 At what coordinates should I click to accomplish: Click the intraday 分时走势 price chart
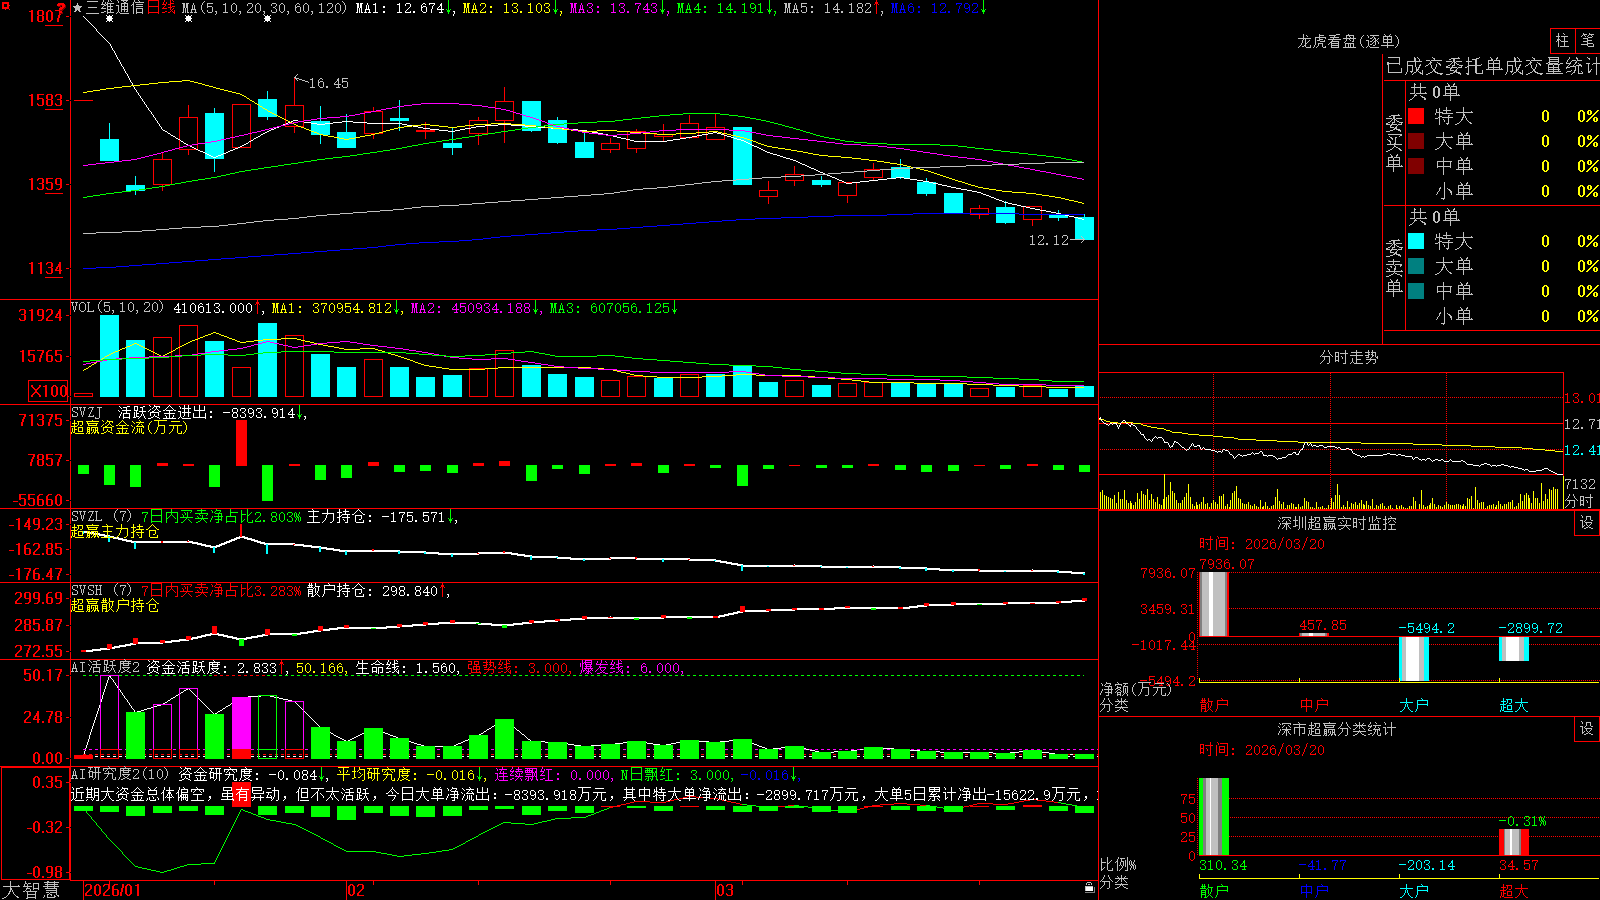pos(1331,424)
